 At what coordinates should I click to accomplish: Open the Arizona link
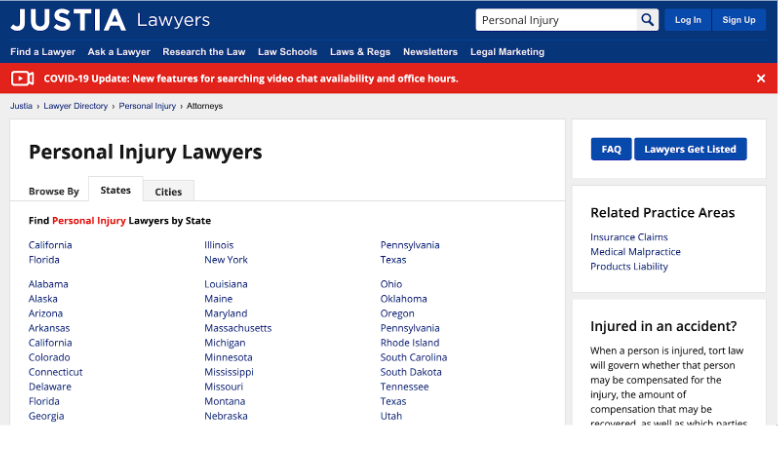(46, 313)
